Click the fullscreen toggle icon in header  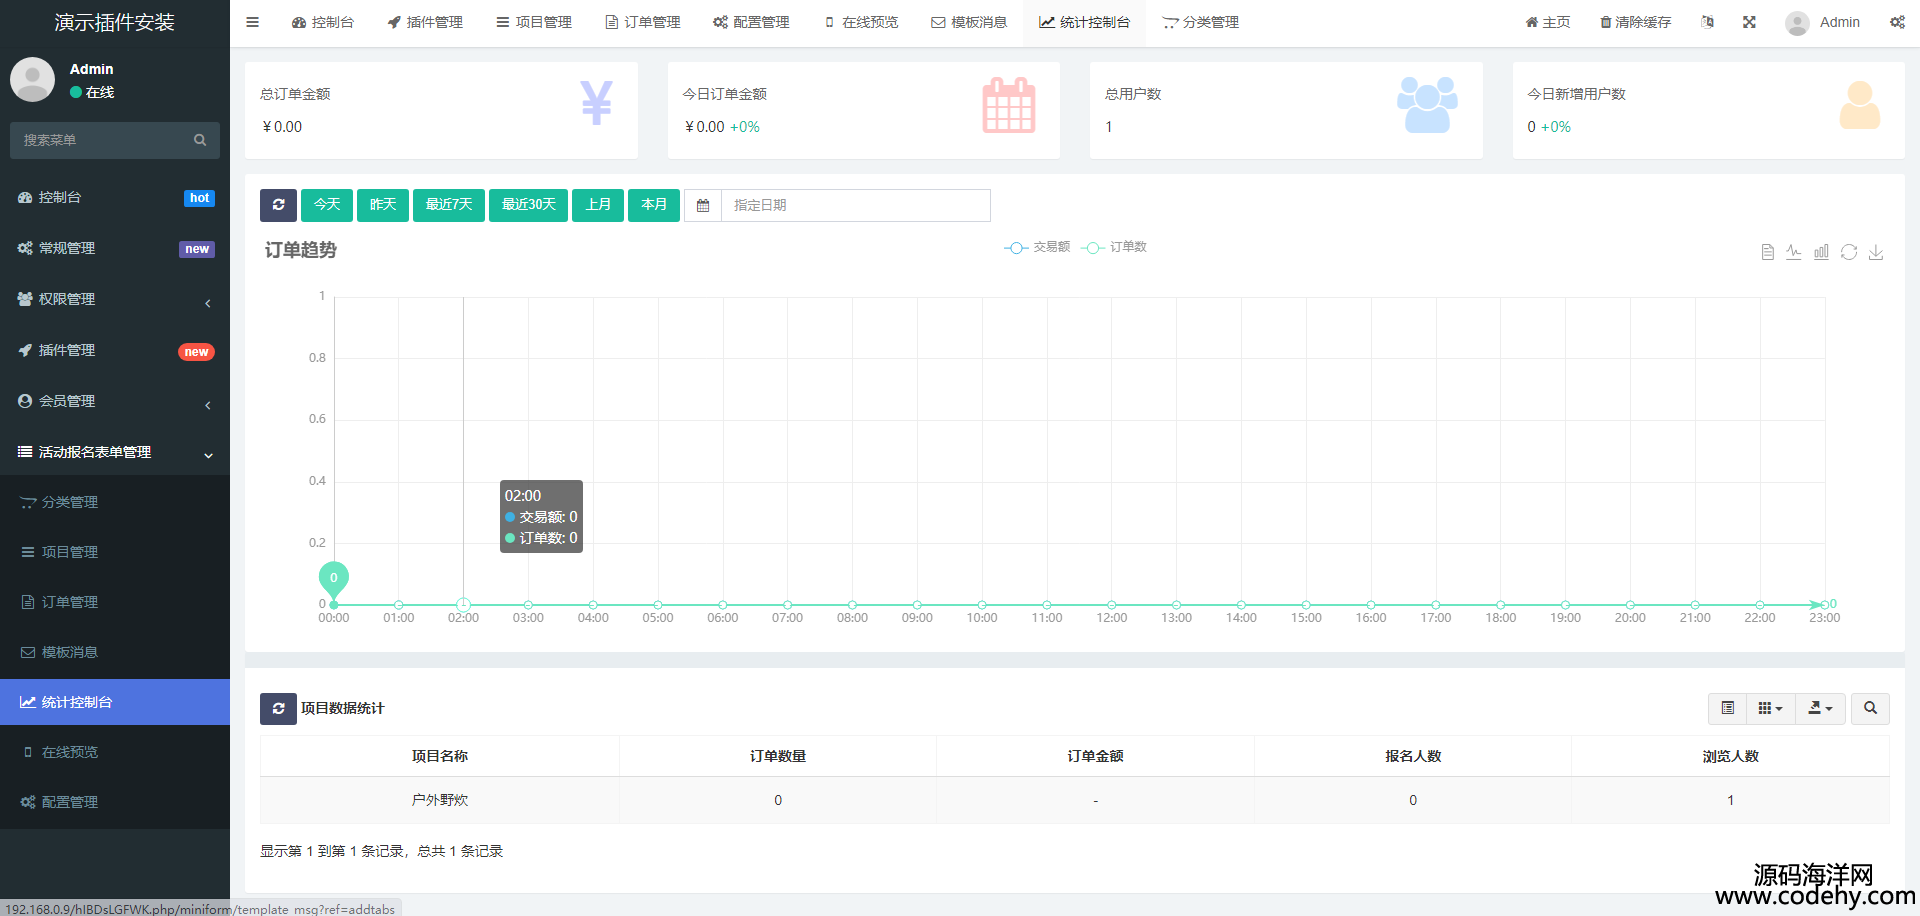(x=1749, y=22)
